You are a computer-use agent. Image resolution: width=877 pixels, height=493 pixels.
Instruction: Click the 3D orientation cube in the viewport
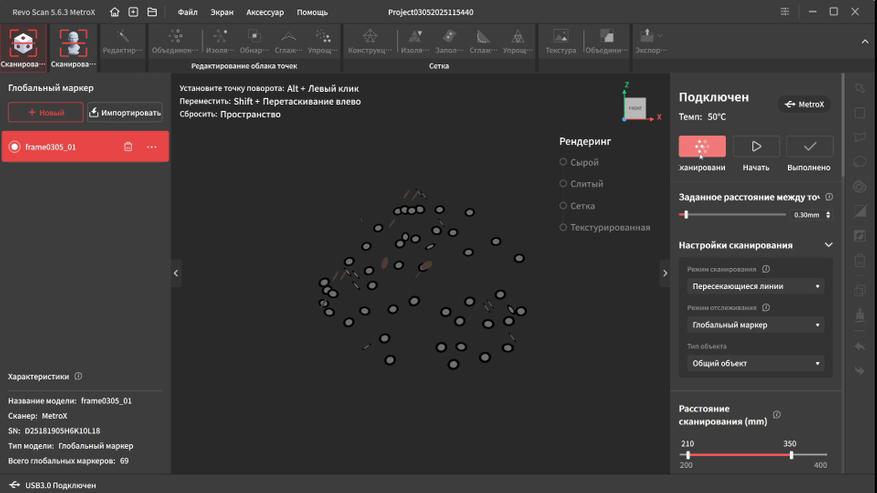point(635,107)
